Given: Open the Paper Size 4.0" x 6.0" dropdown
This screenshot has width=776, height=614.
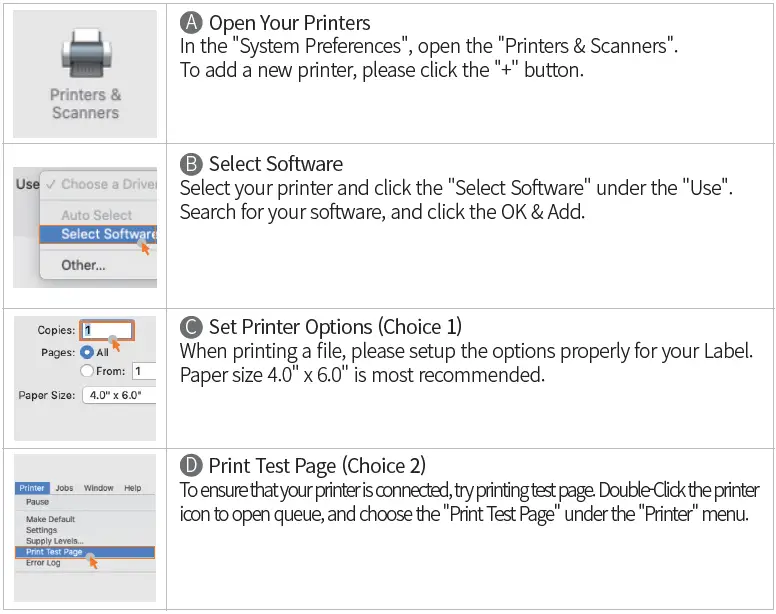Looking at the screenshot, I should click(x=118, y=395).
